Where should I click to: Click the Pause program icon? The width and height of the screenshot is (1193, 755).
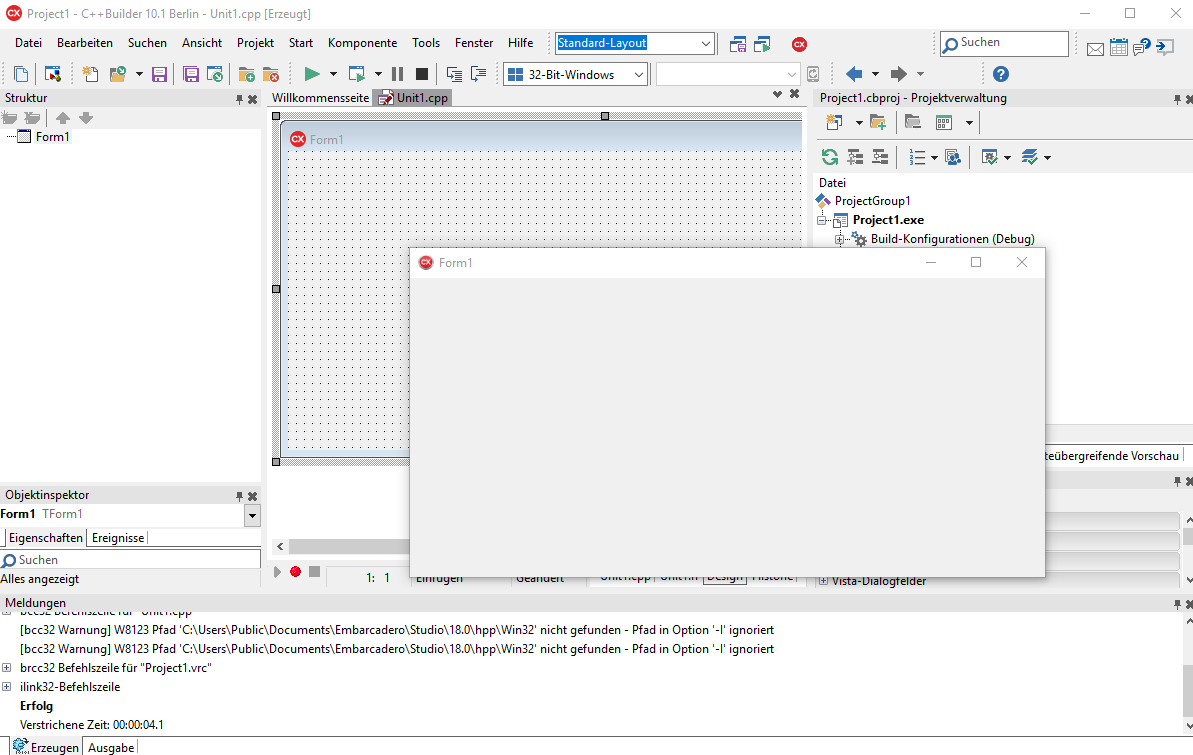(x=397, y=74)
